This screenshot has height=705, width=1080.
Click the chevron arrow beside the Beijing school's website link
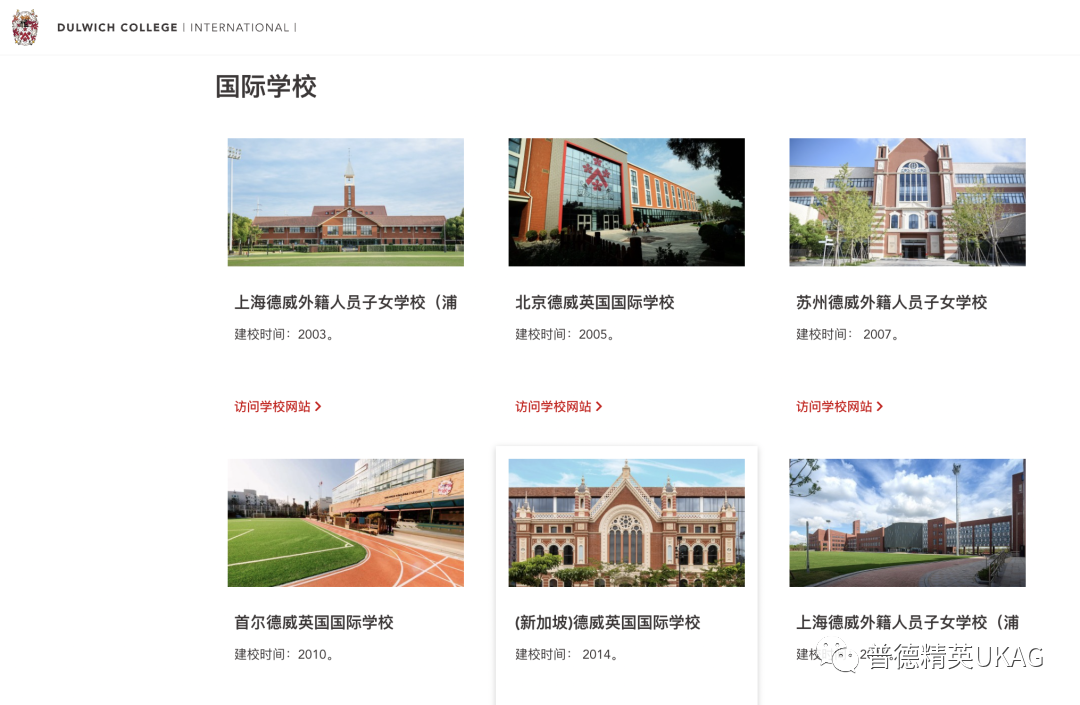[599, 407]
